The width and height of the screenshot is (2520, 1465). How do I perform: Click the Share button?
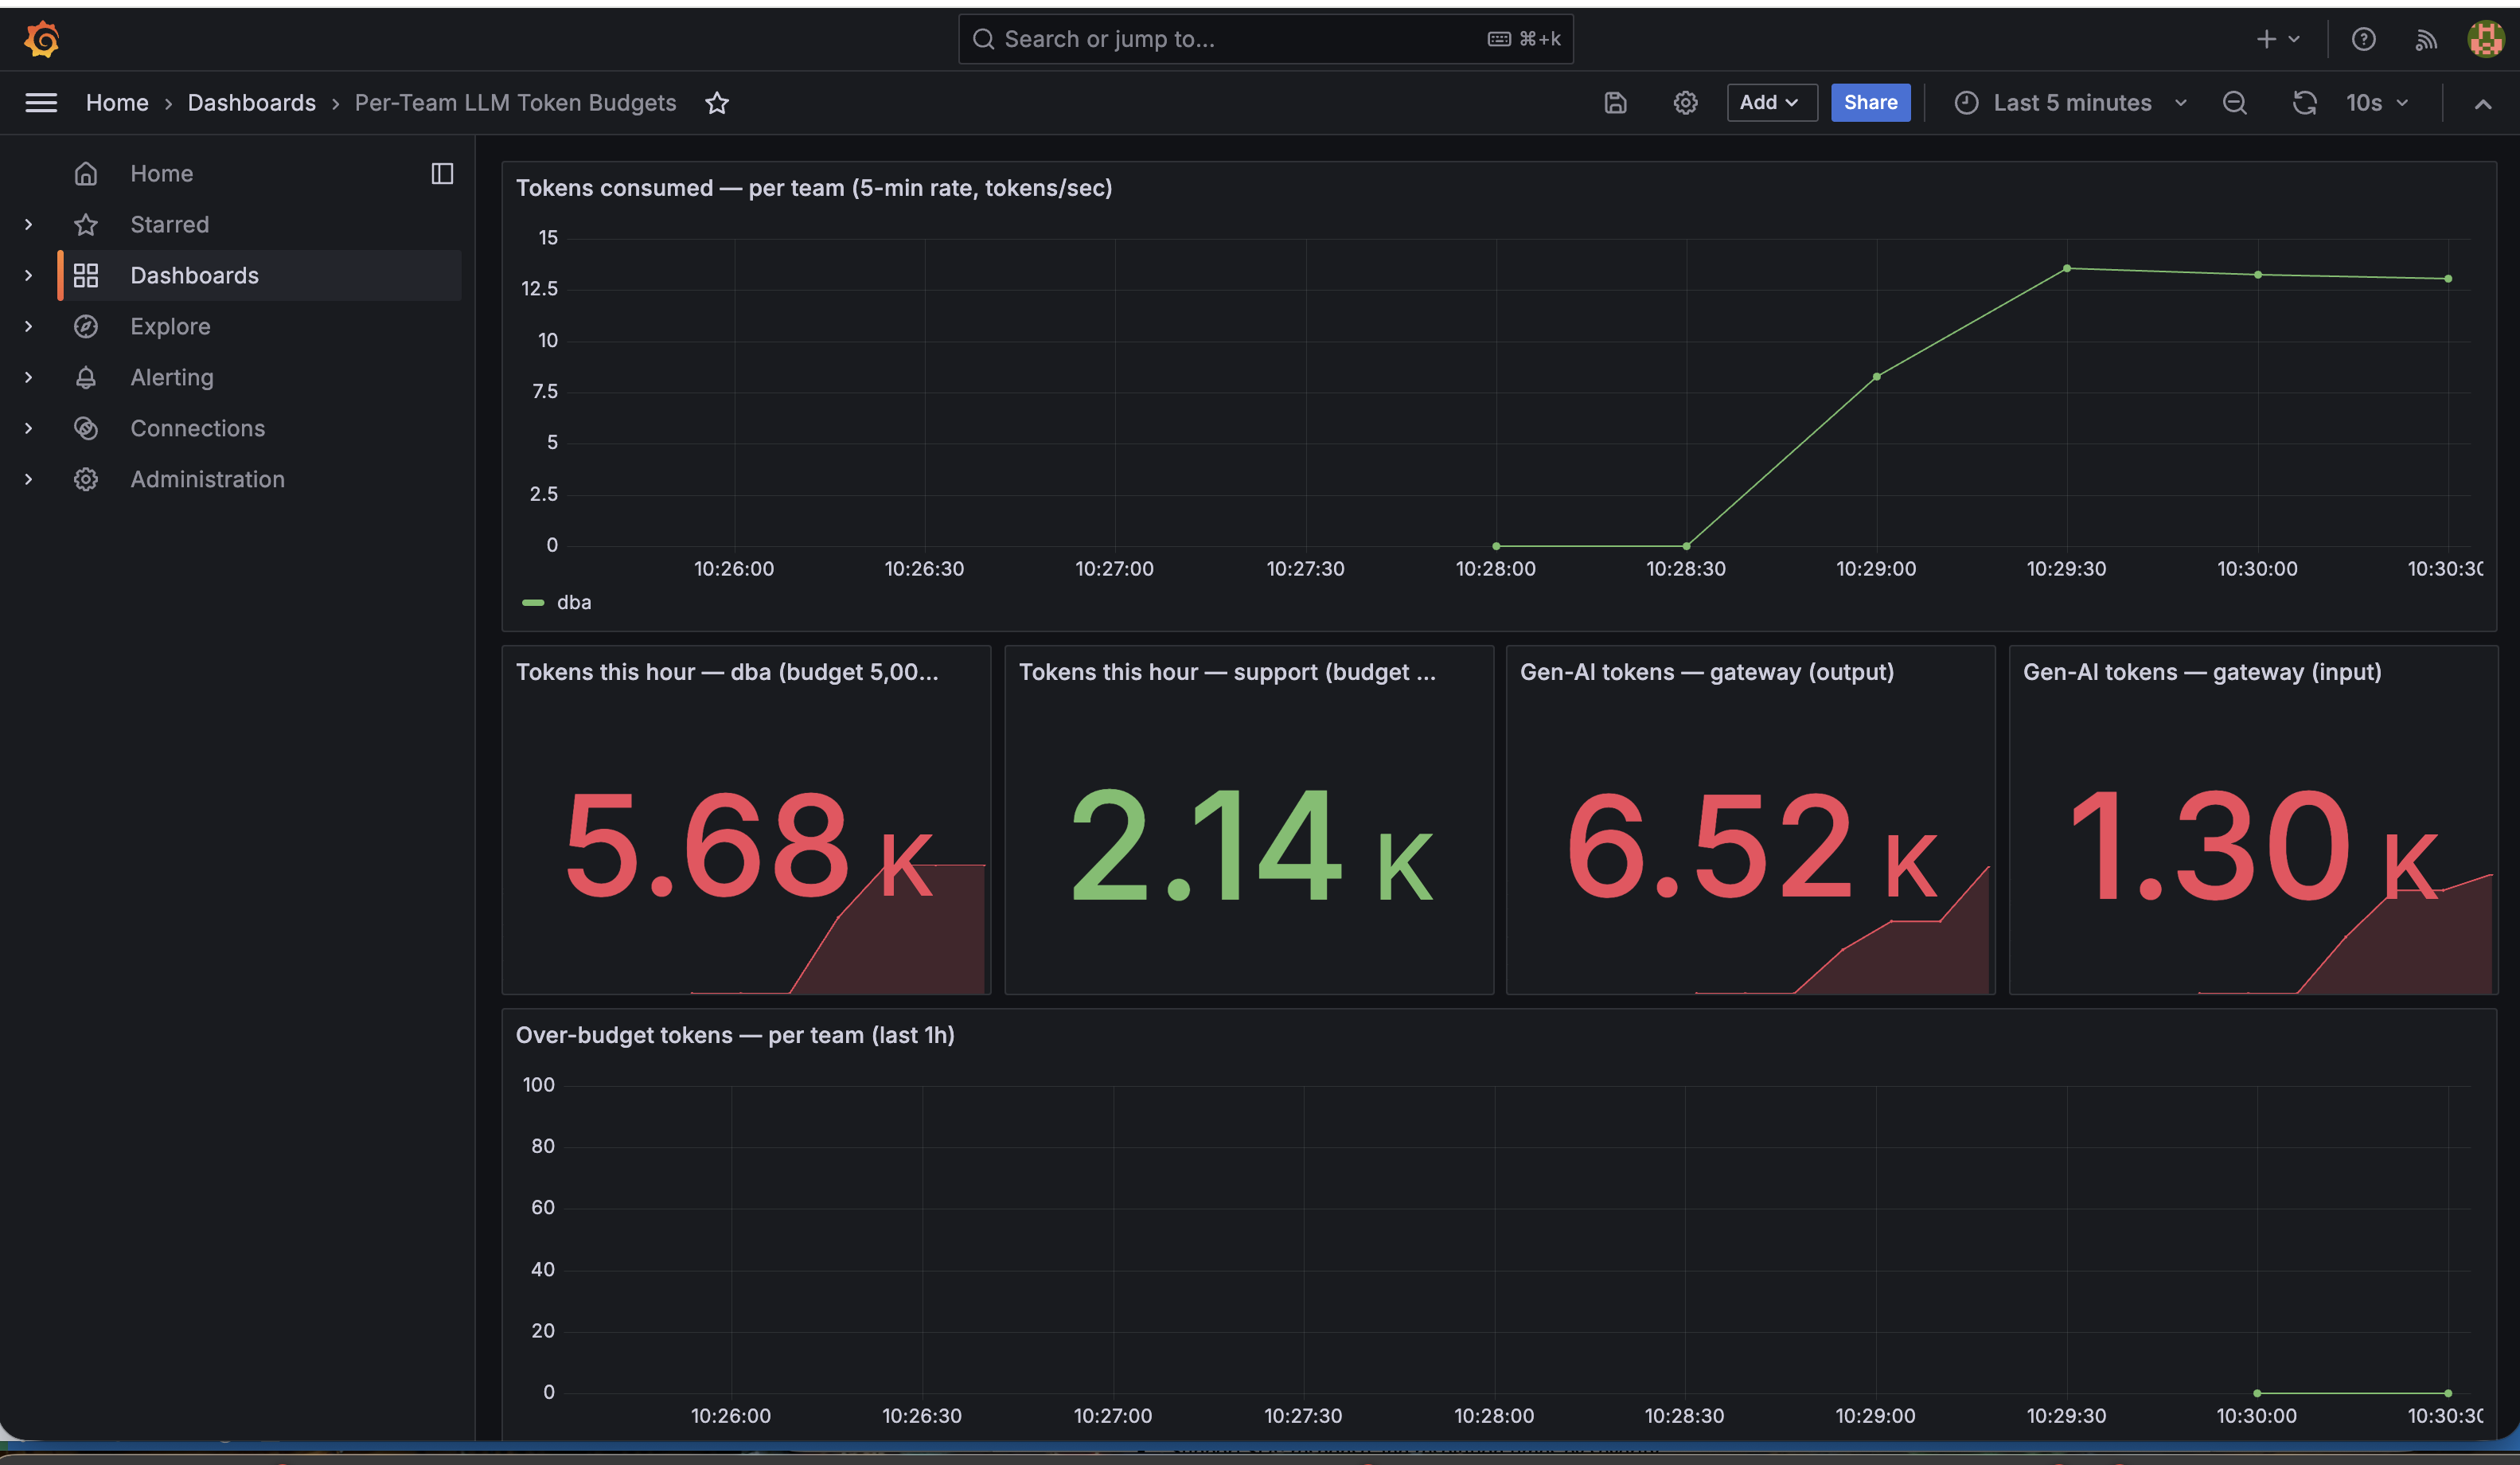(1870, 102)
